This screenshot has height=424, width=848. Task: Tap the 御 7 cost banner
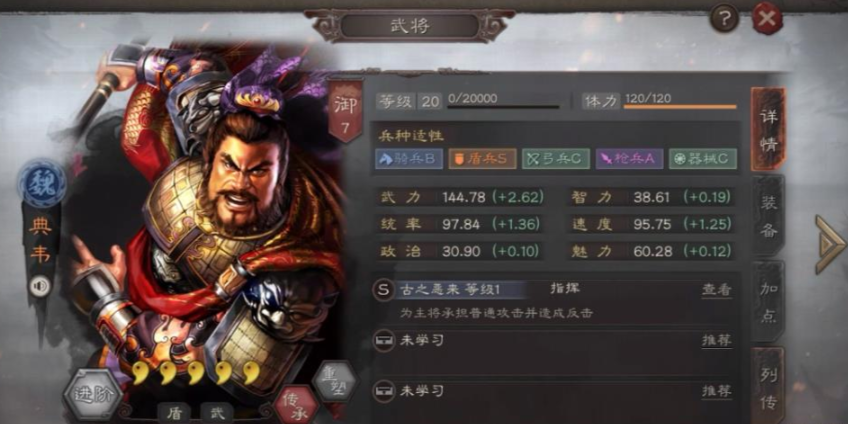coord(346,110)
